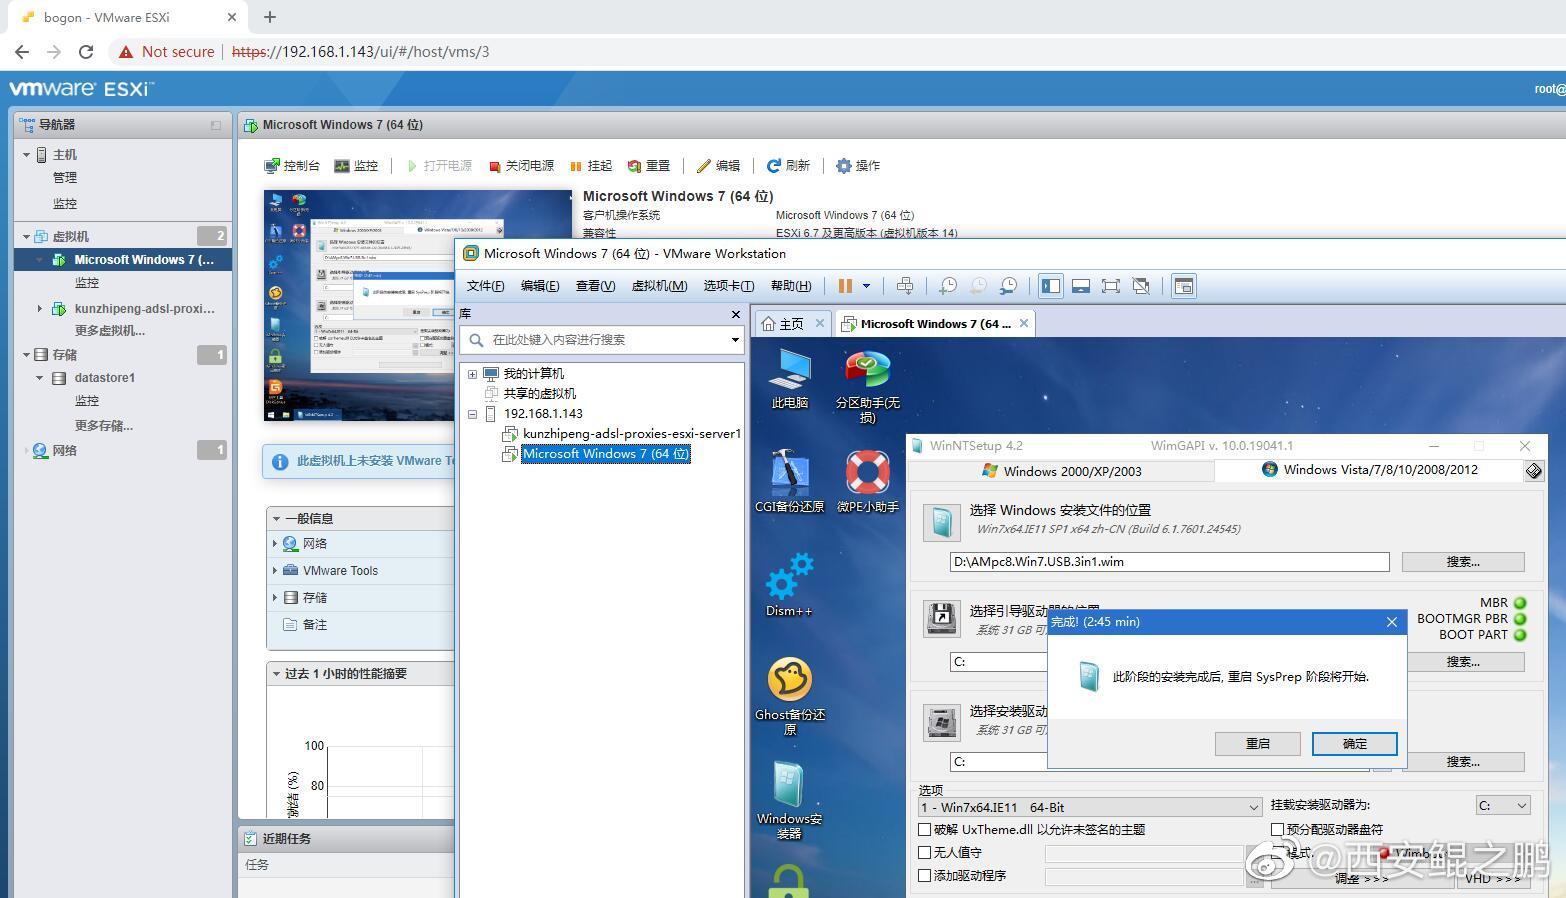Collapse the datastore1 navigator node

click(40, 378)
